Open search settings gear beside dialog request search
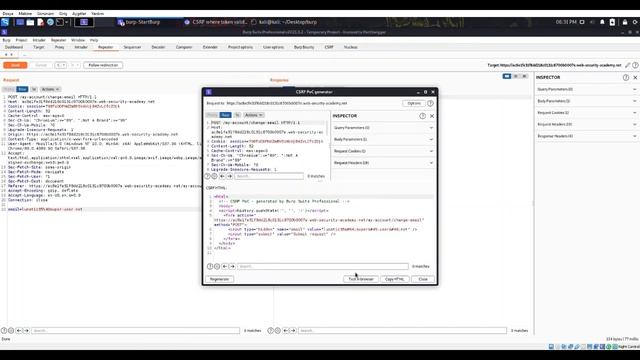This screenshot has width=640, height=360. [x=214, y=176]
